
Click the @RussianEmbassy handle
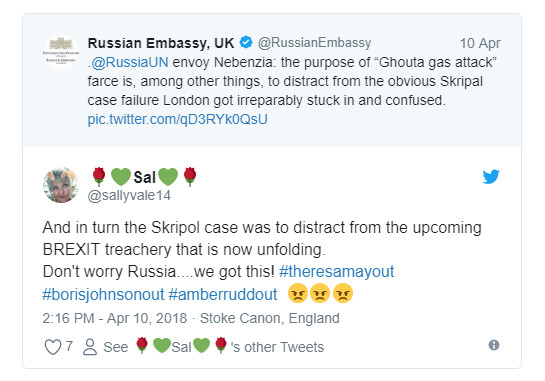(x=314, y=43)
